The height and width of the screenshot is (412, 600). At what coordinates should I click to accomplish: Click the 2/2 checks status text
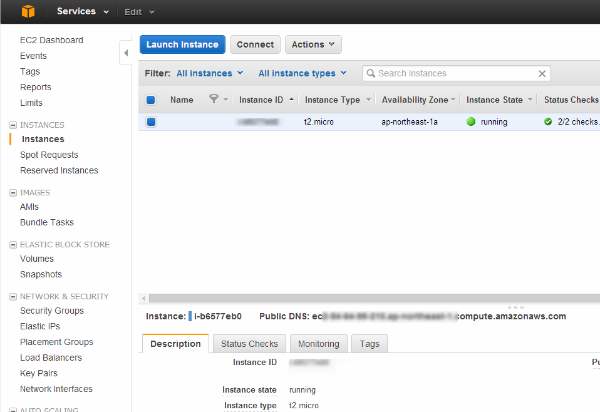coord(578,122)
